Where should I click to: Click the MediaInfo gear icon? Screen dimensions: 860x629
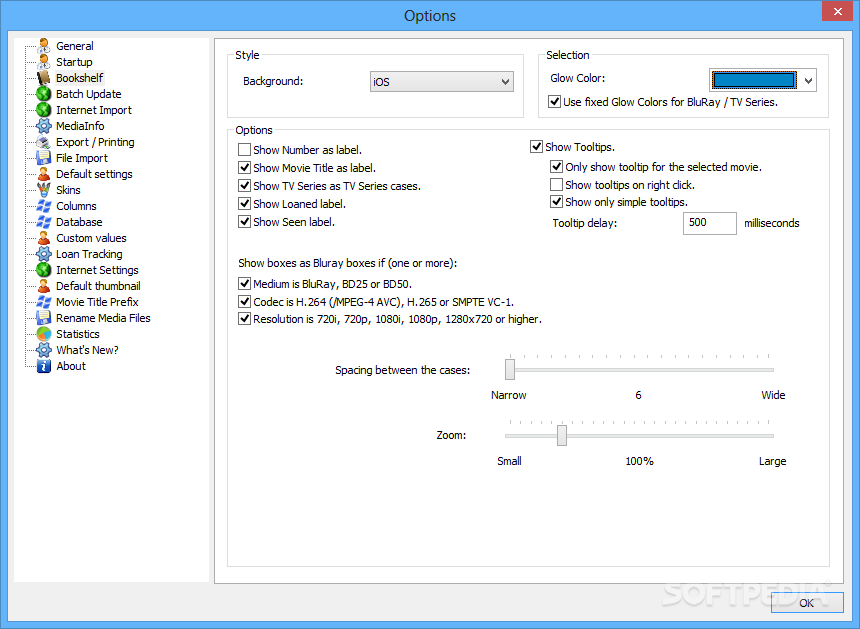[44, 126]
